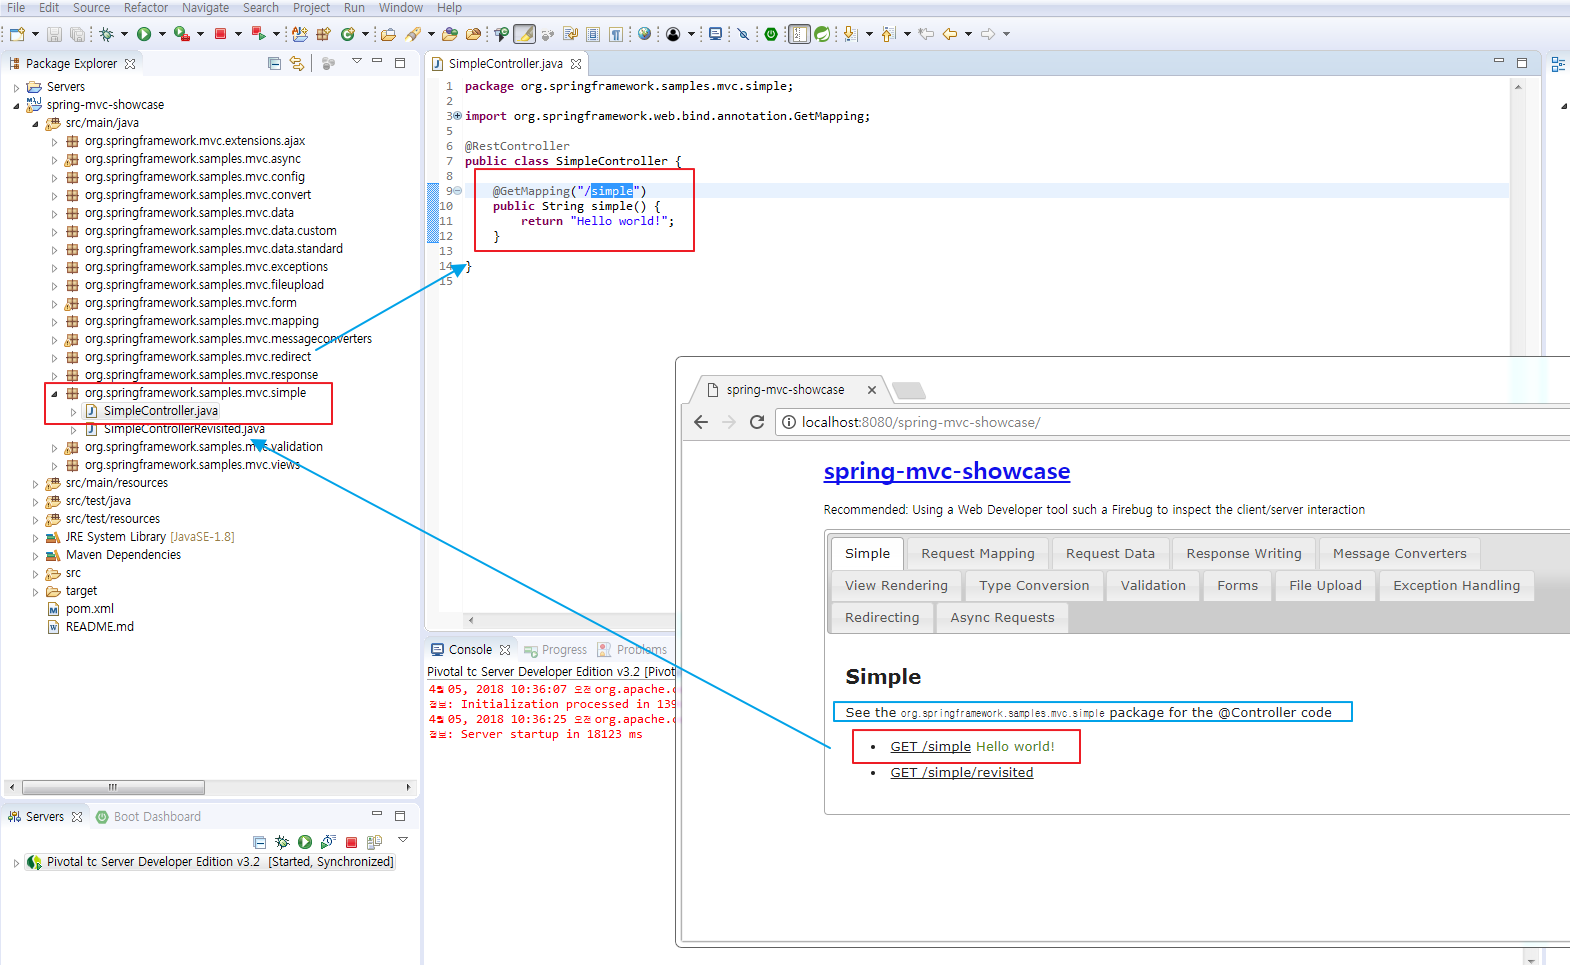Click the New wizard toolbar icon

(17, 34)
